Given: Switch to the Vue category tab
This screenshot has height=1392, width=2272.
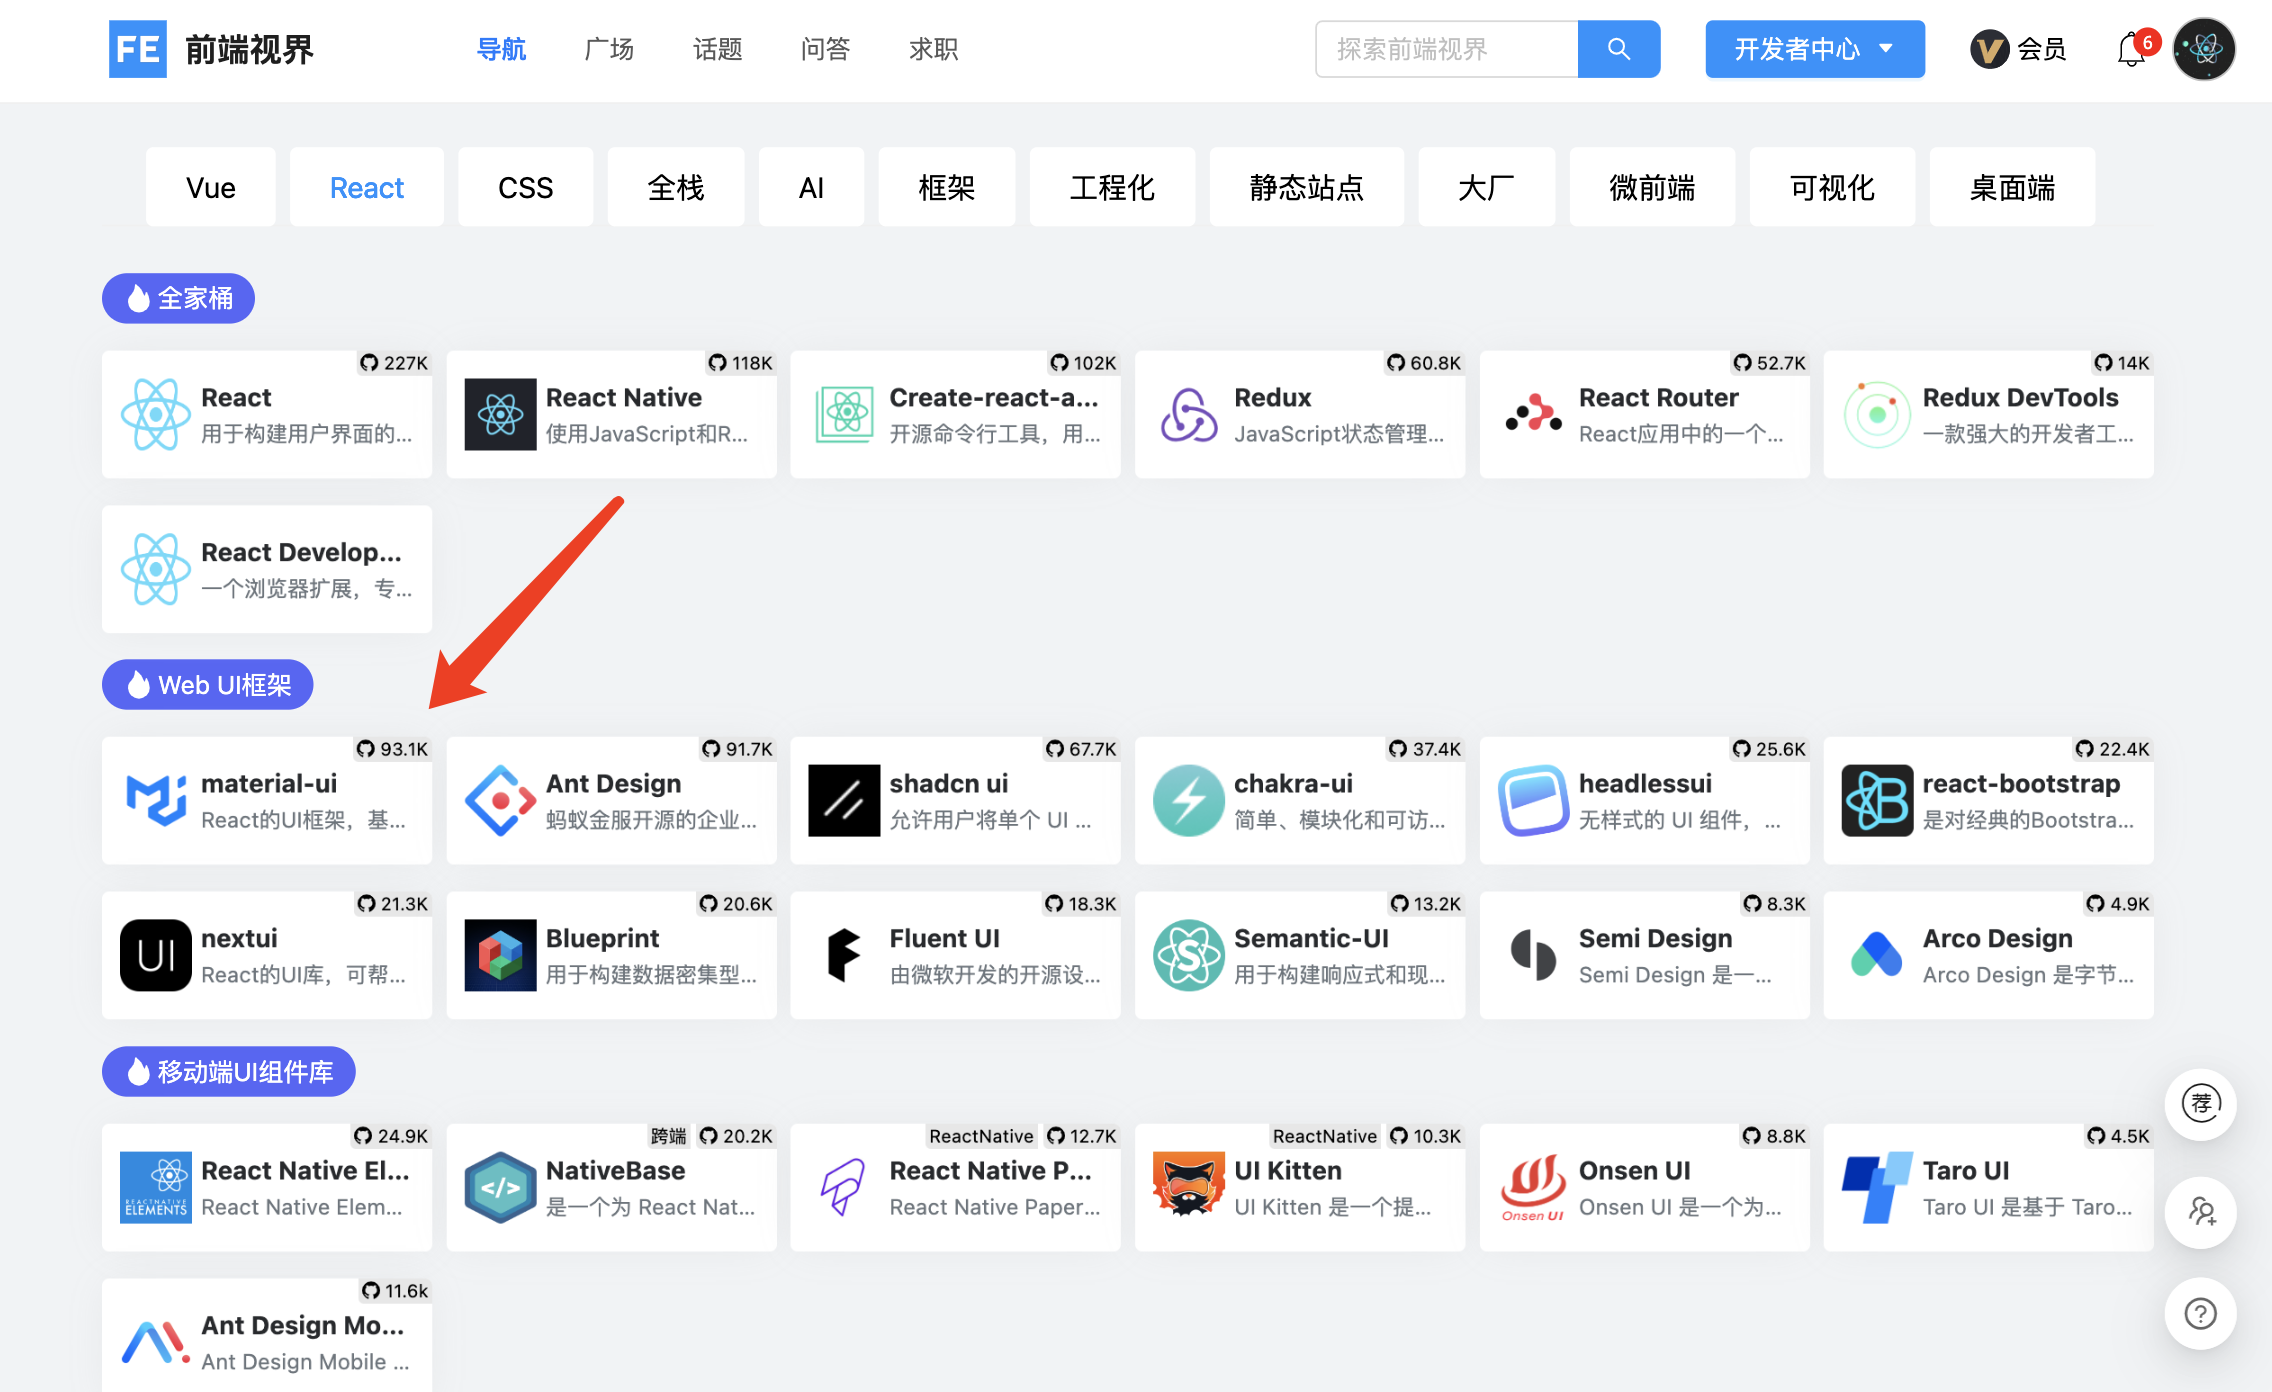Looking at the screenshot, I should [210, 187].
